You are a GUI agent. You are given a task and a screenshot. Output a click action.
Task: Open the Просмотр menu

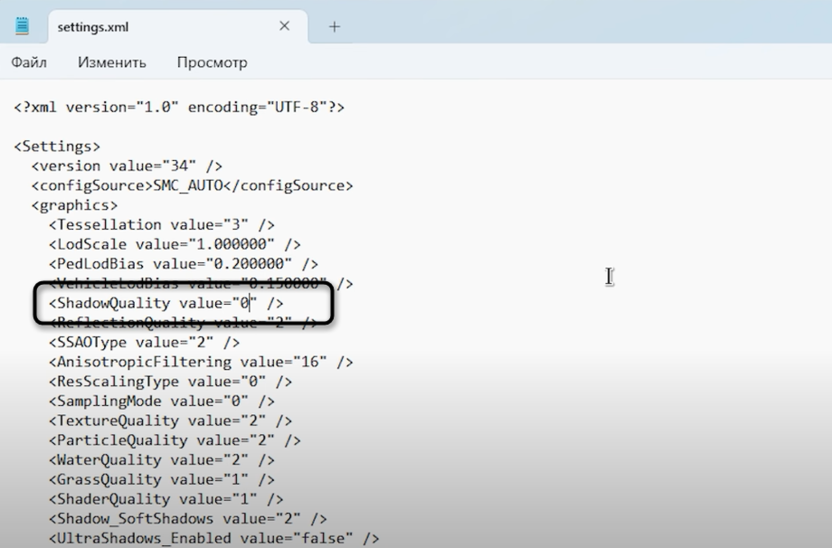(x=212, y=63)
